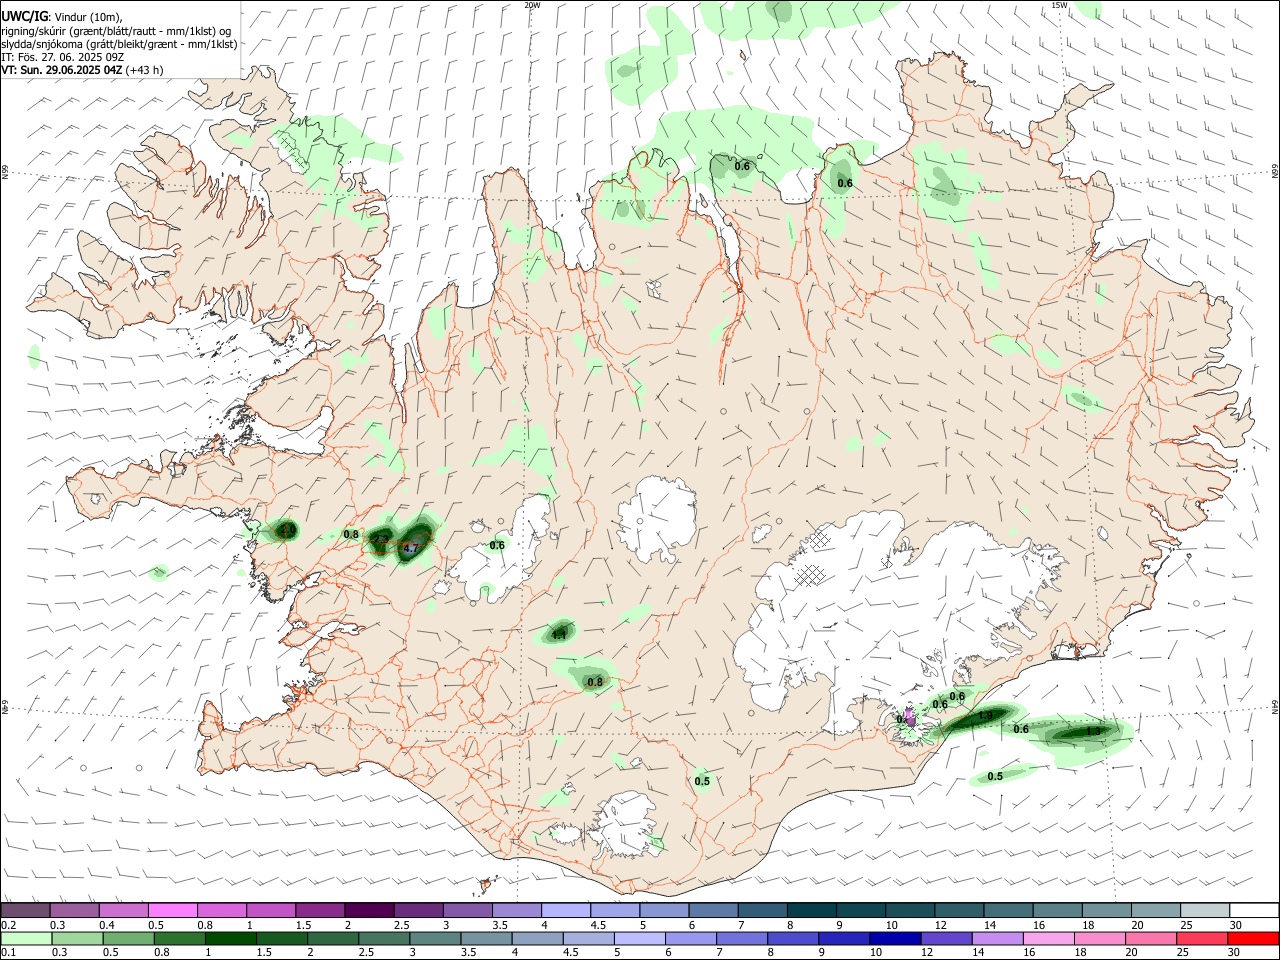
Task: Pick the upper snow legend swatch labeled 4.5
Action: 613,911
